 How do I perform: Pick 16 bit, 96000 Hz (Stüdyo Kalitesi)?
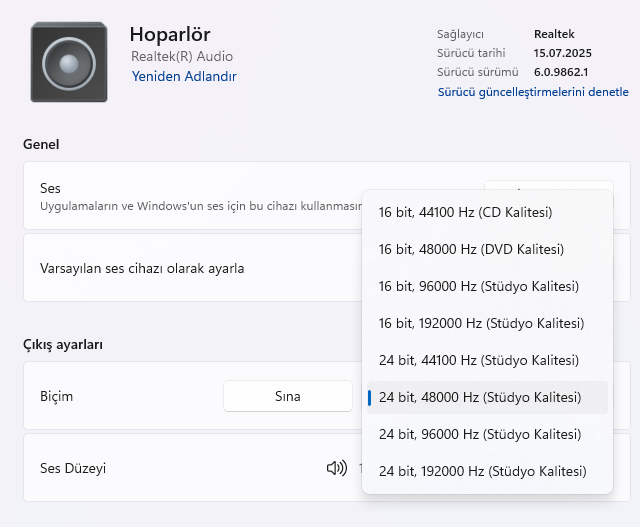pos(478,286)
